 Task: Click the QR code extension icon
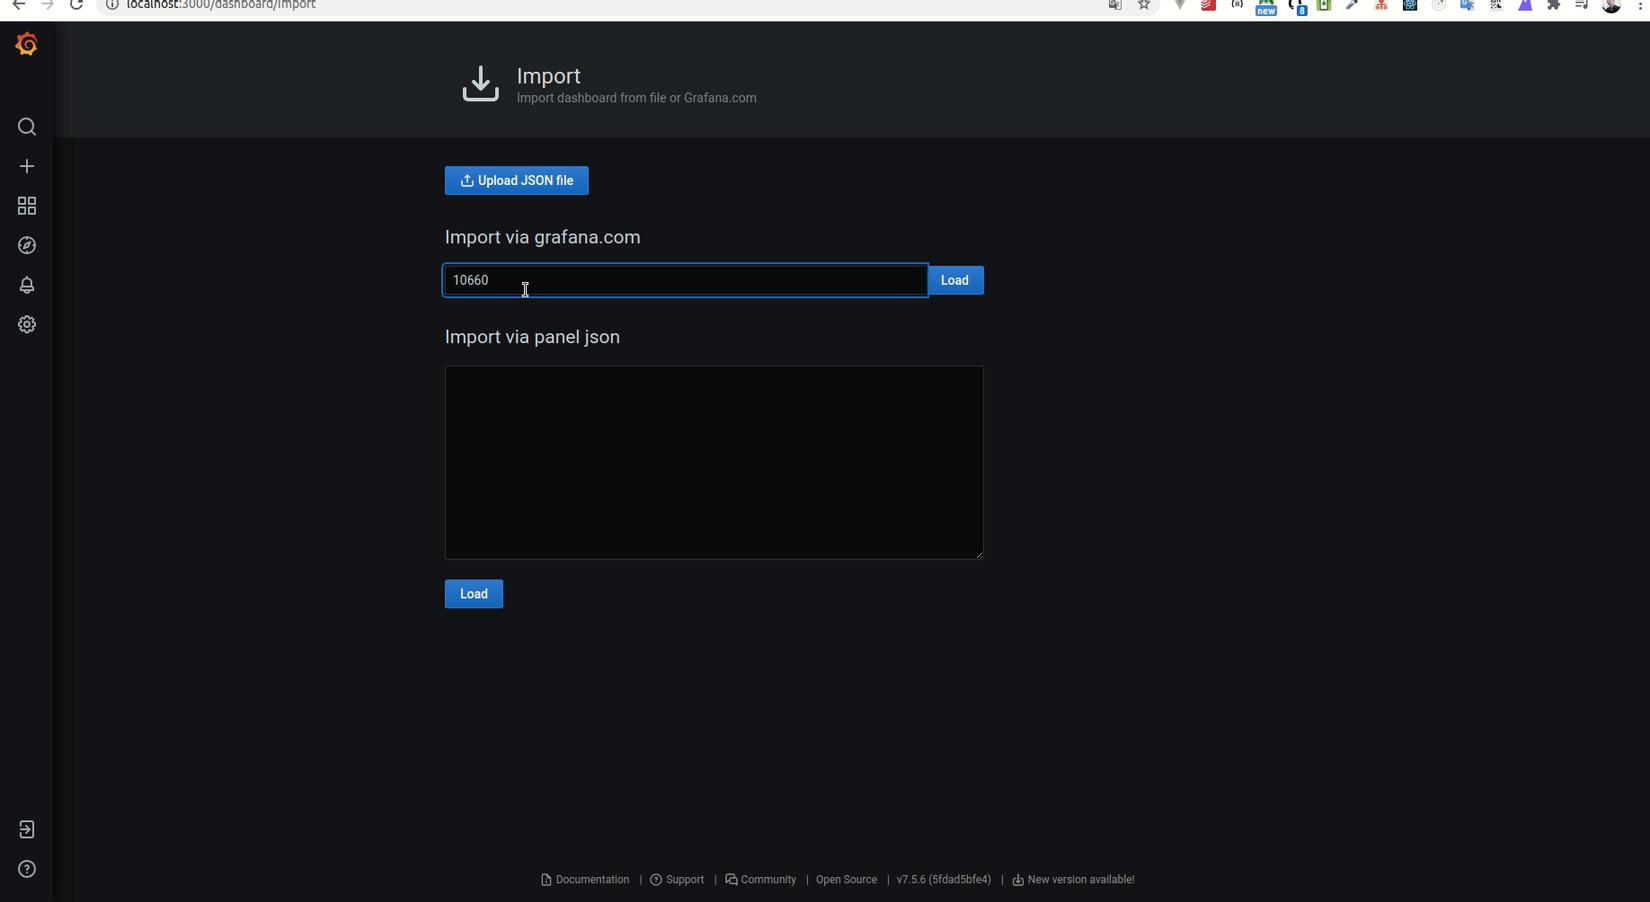[1496, 5]
